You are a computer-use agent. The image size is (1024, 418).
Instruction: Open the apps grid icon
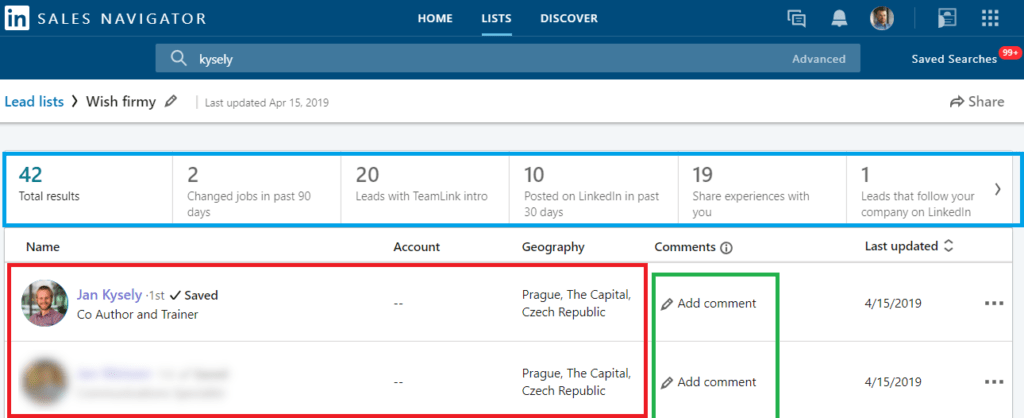(x=990, y=18)
